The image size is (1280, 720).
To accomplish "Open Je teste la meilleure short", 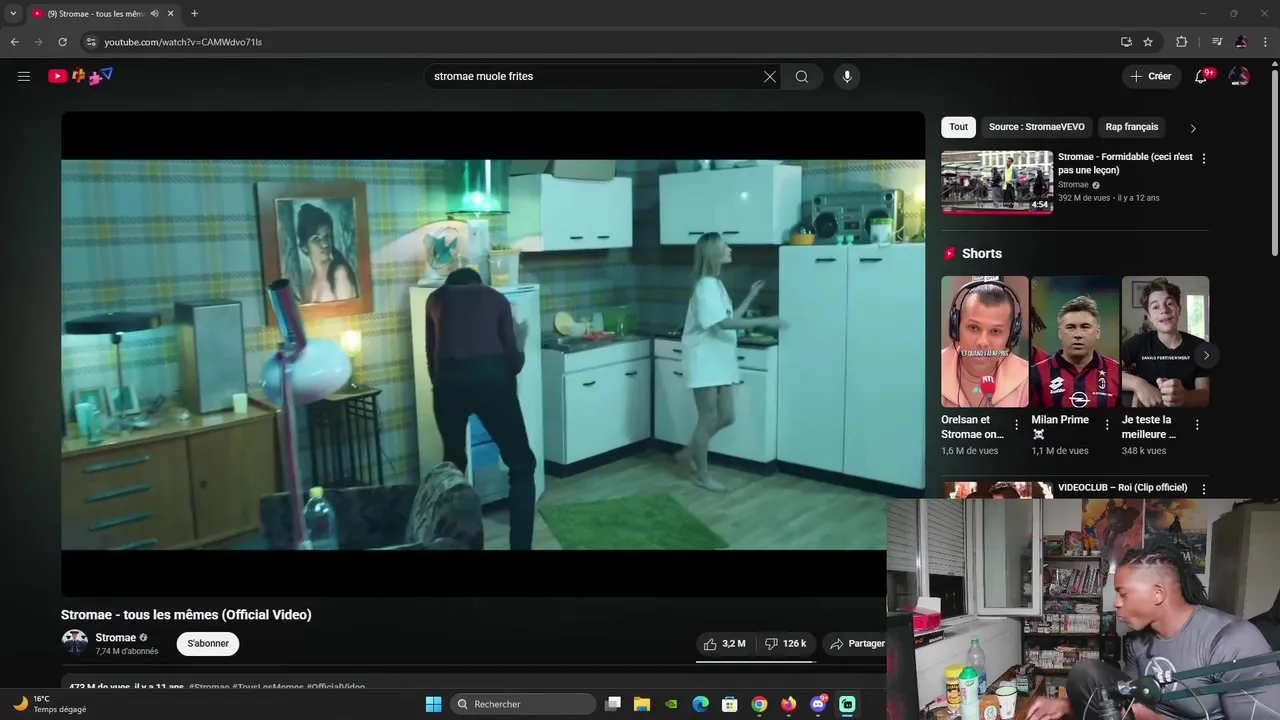I will [x=1165, y=342].
